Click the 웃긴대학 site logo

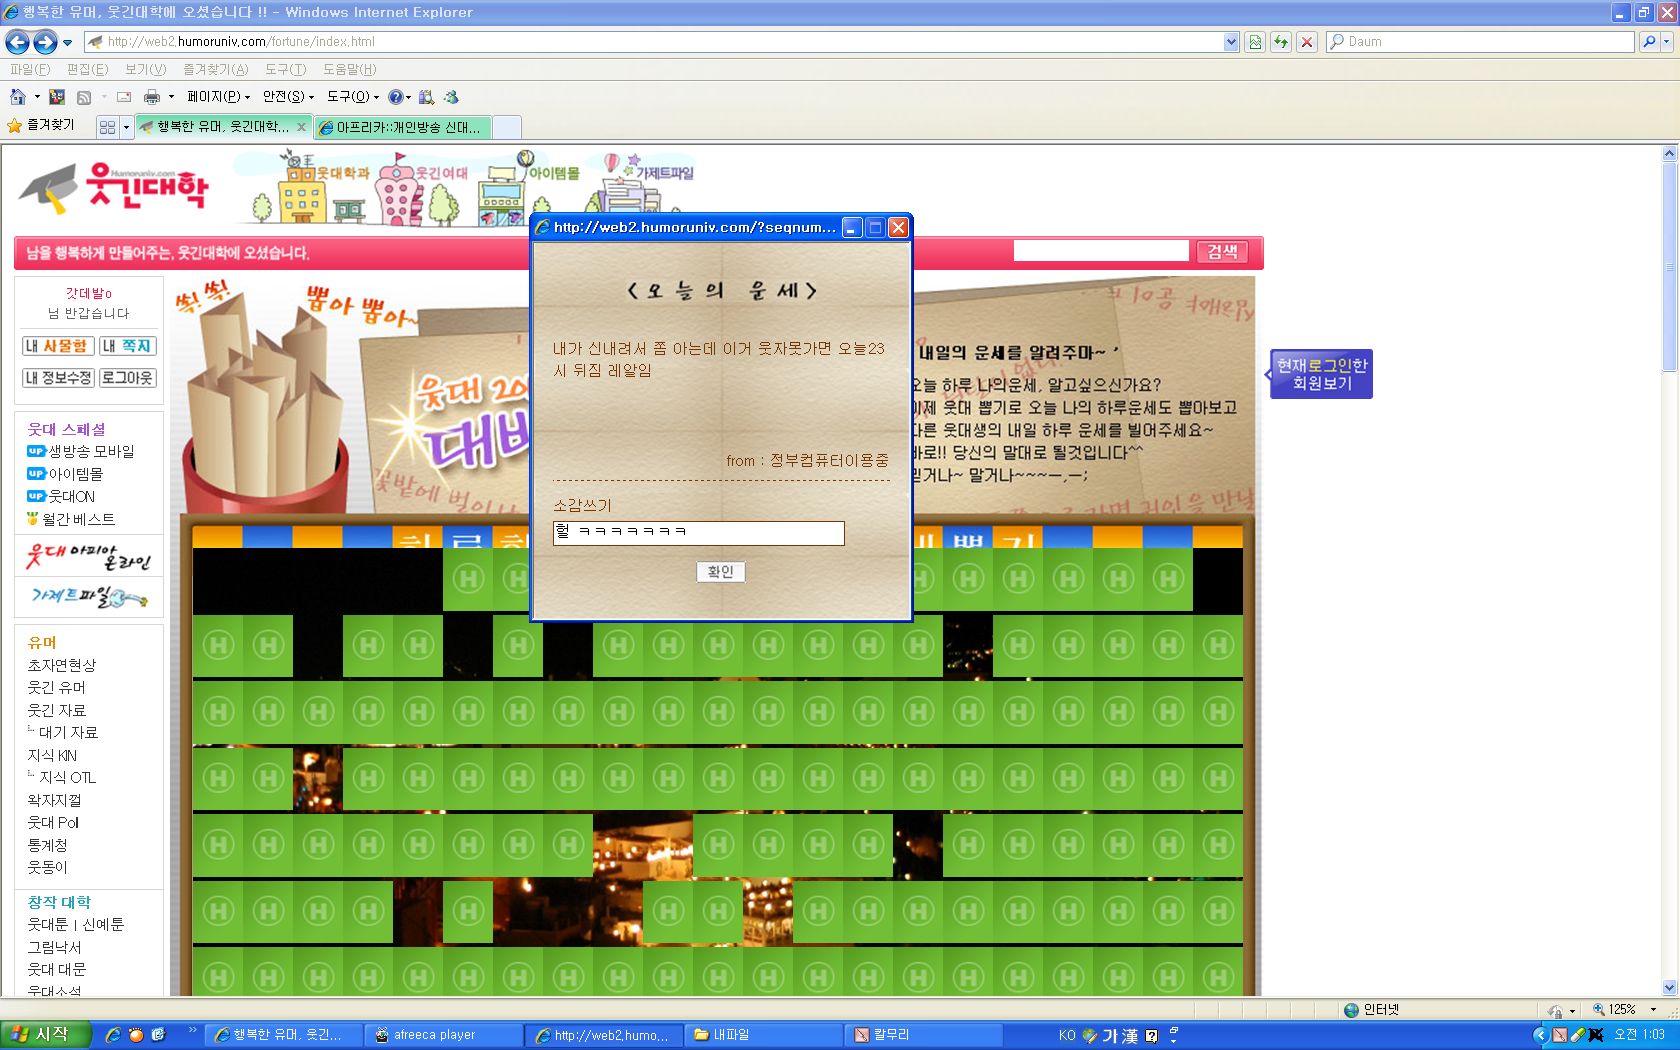(114, 187)
